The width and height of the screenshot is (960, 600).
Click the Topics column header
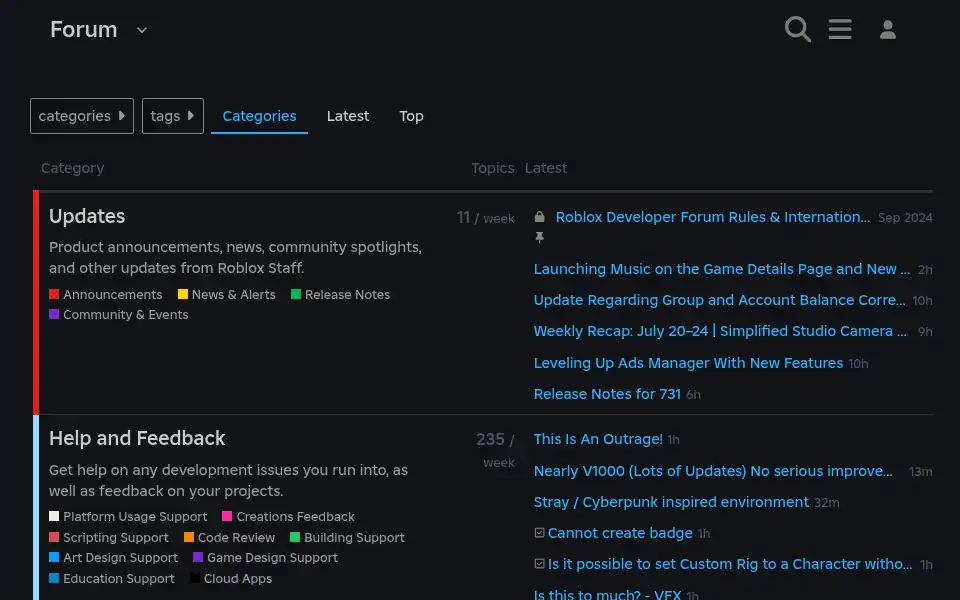pyautogui.click(x=493, y=168)
